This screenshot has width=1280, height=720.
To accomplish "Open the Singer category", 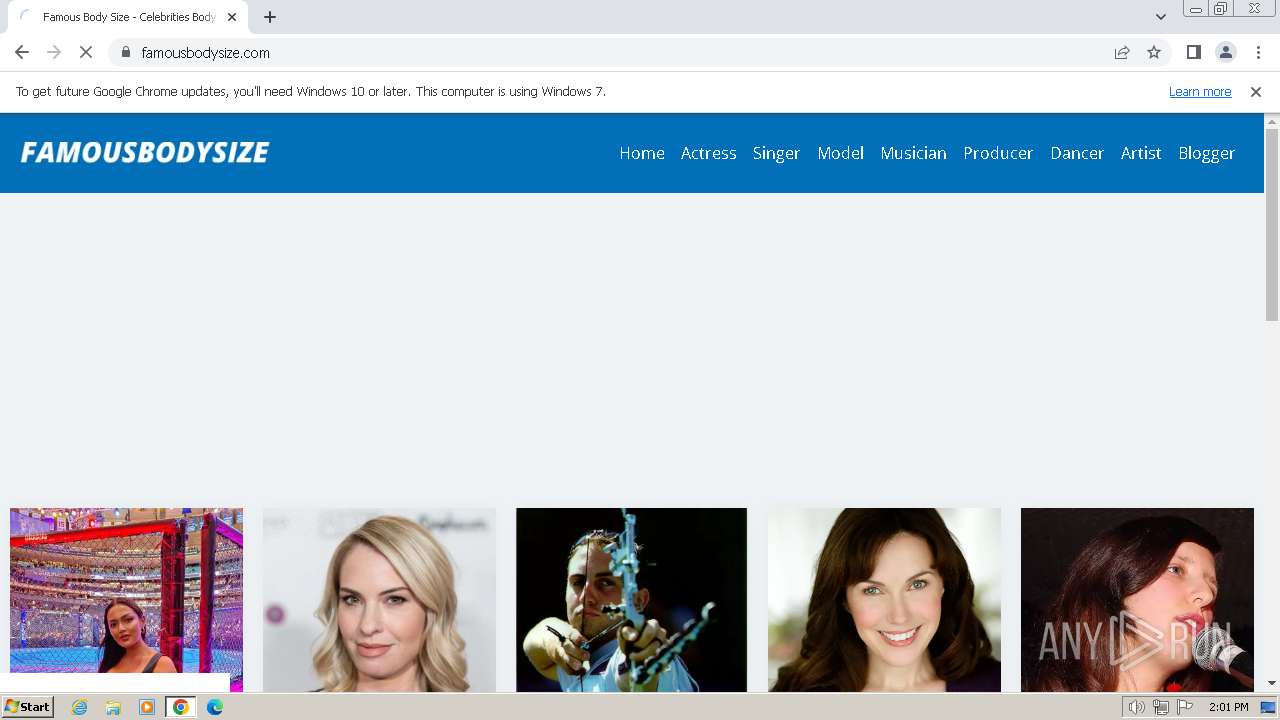I will (x=776, y=153).
